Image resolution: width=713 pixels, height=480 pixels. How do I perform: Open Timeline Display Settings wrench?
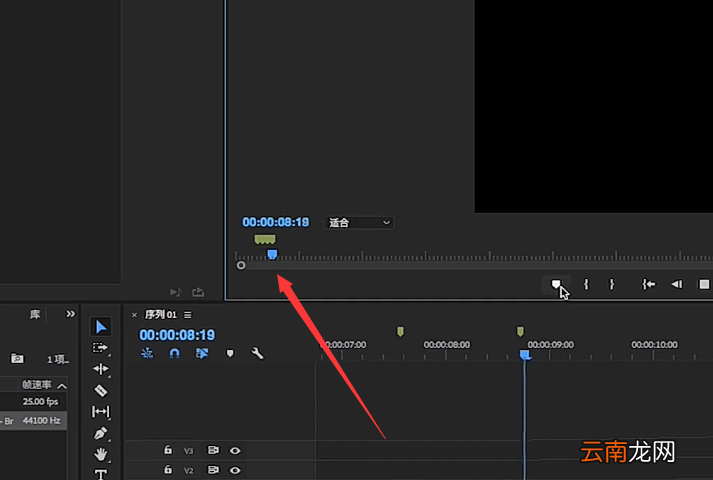coord(257,353)
